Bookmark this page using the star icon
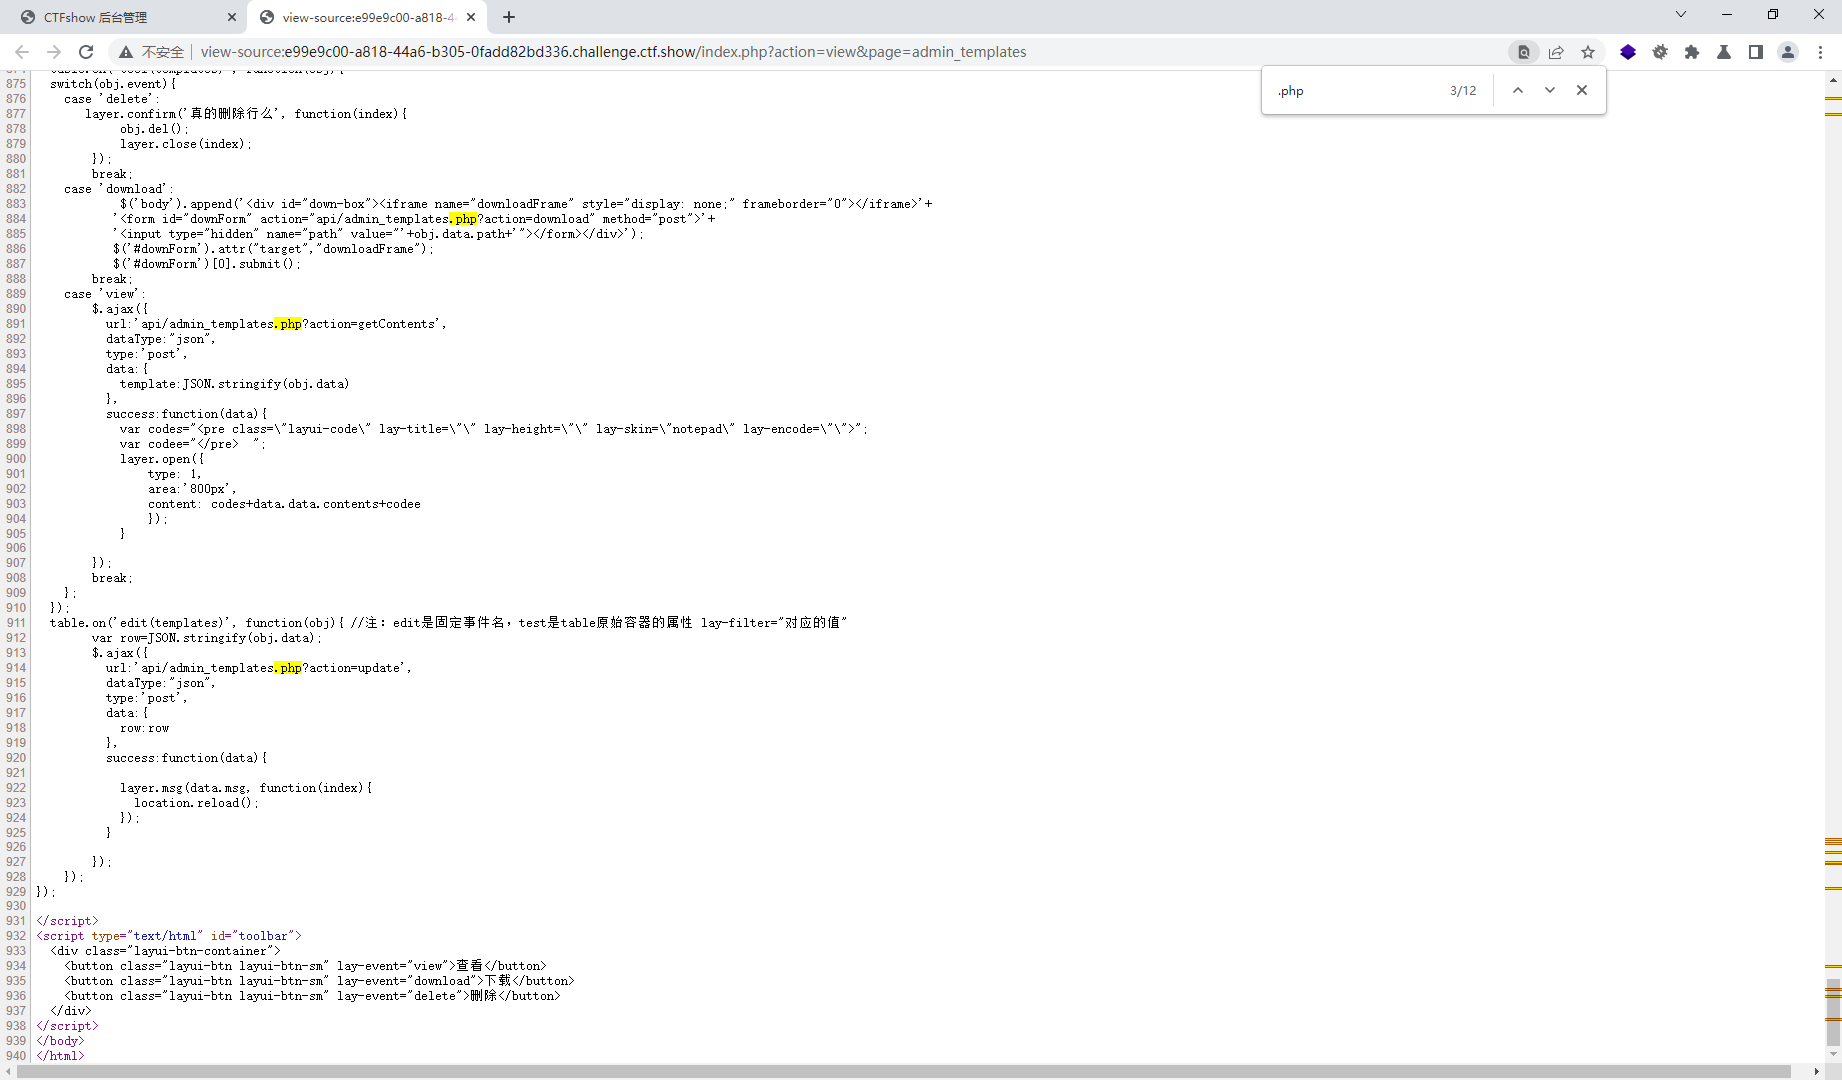1842x1080 pixels. point(1588,52)
